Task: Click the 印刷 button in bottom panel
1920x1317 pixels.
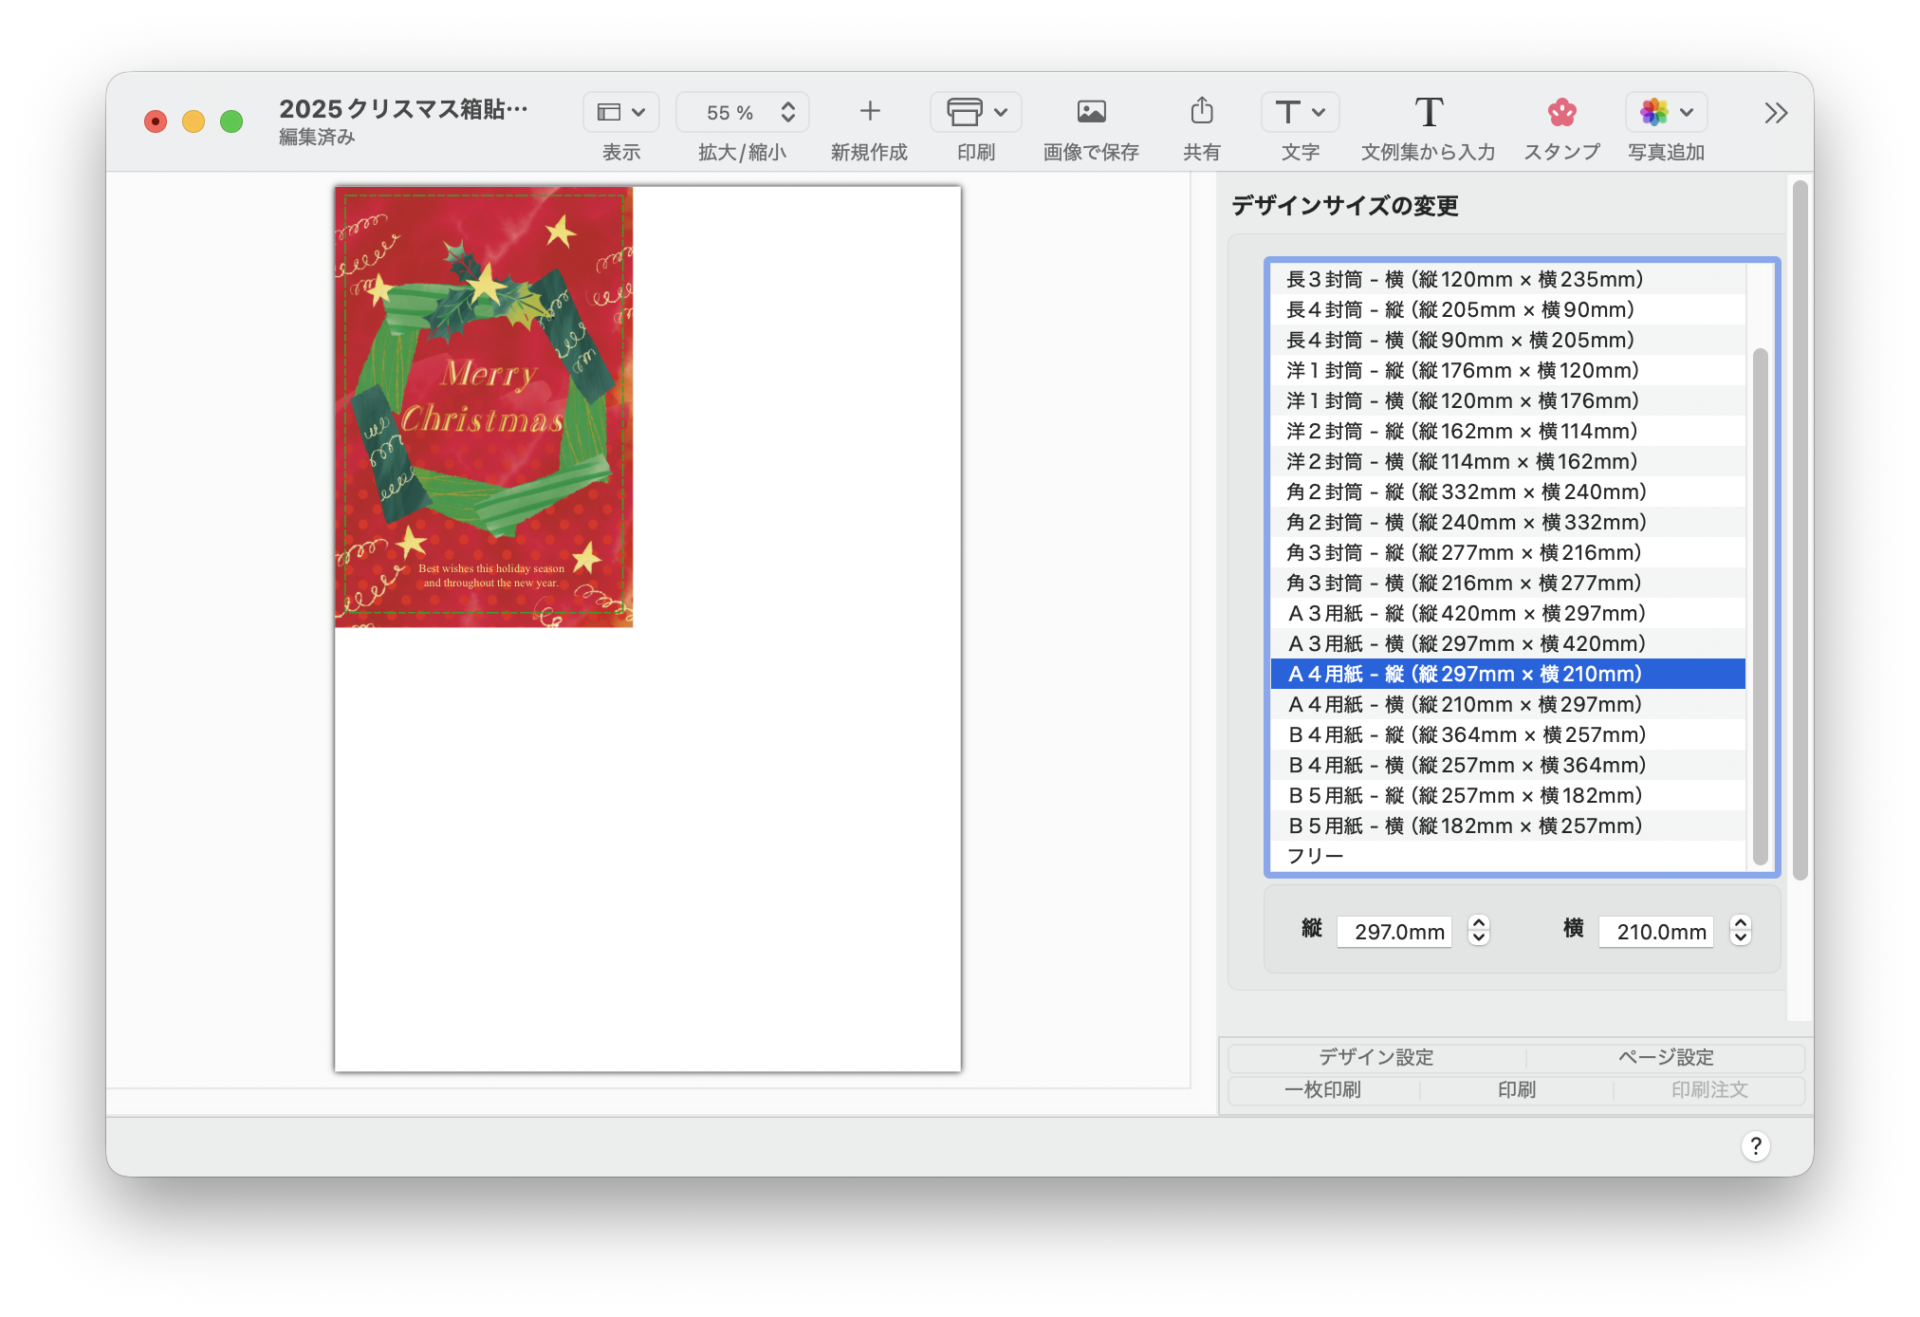Action: click(1516, 1090)
